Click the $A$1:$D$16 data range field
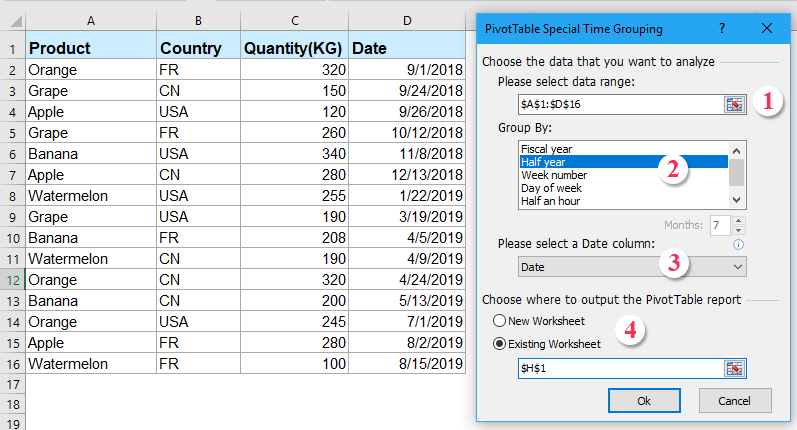The height and width of the screenshot is (430, 797). pyautogui.click(x=620, y=103)
